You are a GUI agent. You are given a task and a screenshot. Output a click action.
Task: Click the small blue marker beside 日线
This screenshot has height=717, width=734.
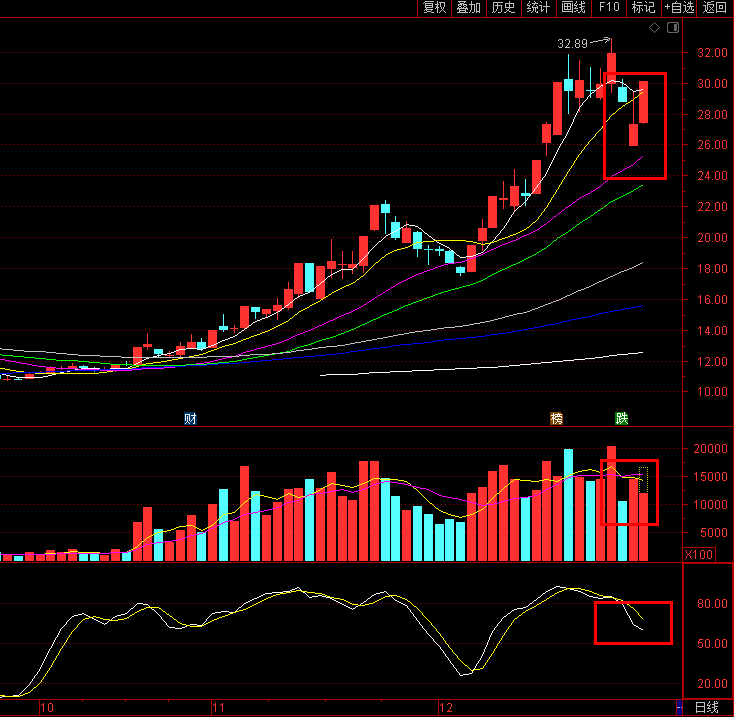tap(679, 707)
